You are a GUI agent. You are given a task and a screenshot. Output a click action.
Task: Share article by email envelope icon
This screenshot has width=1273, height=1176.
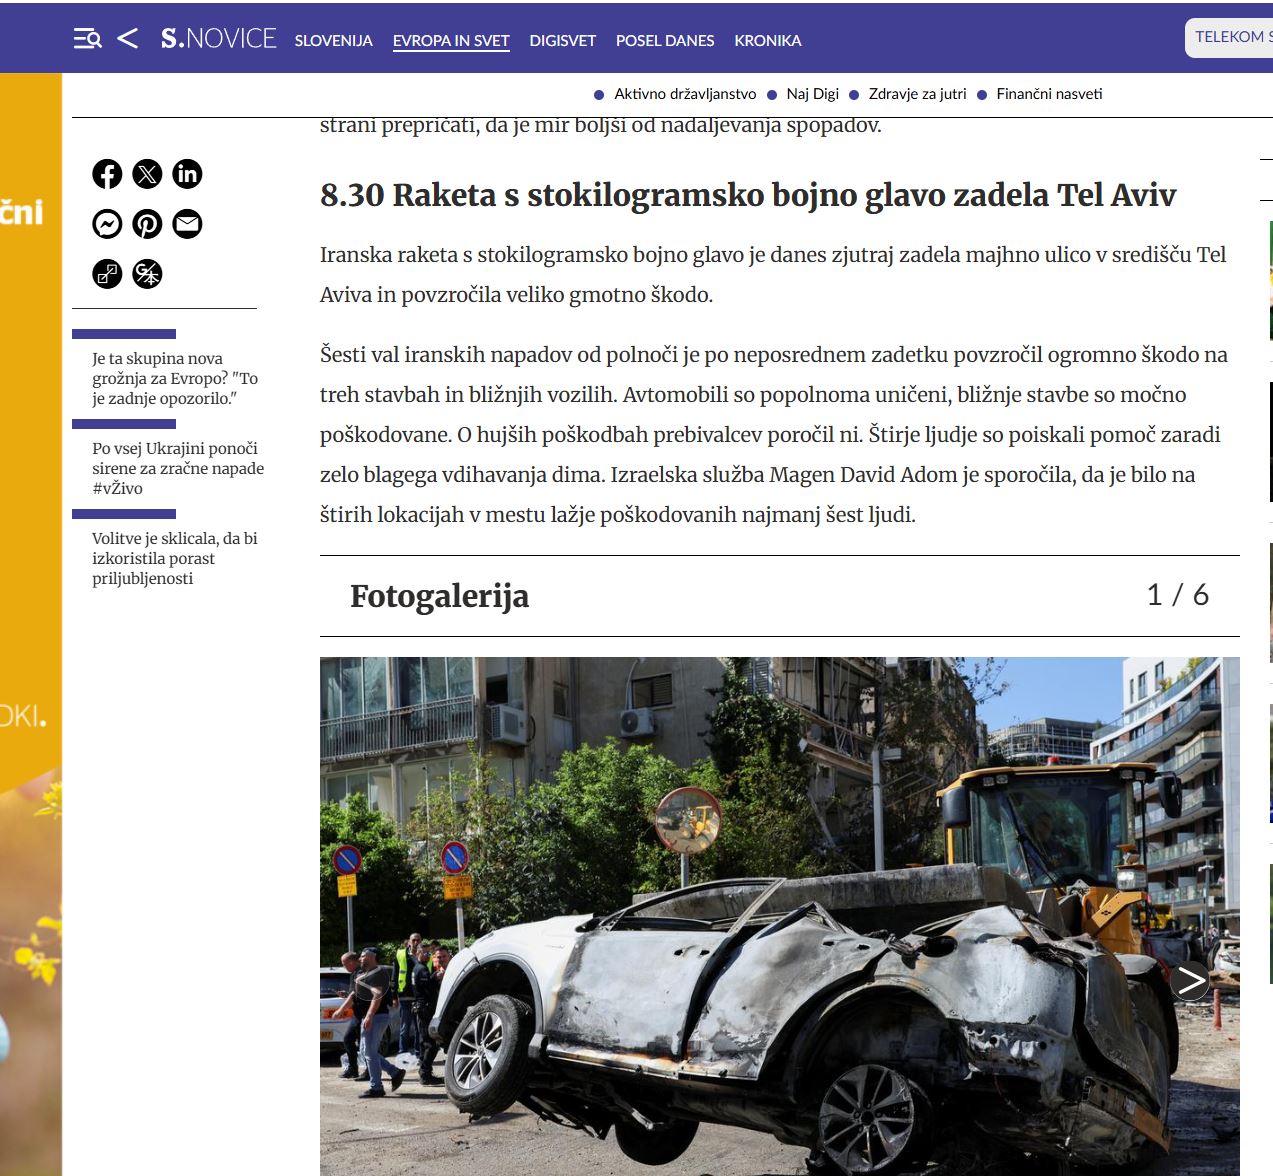187,224
